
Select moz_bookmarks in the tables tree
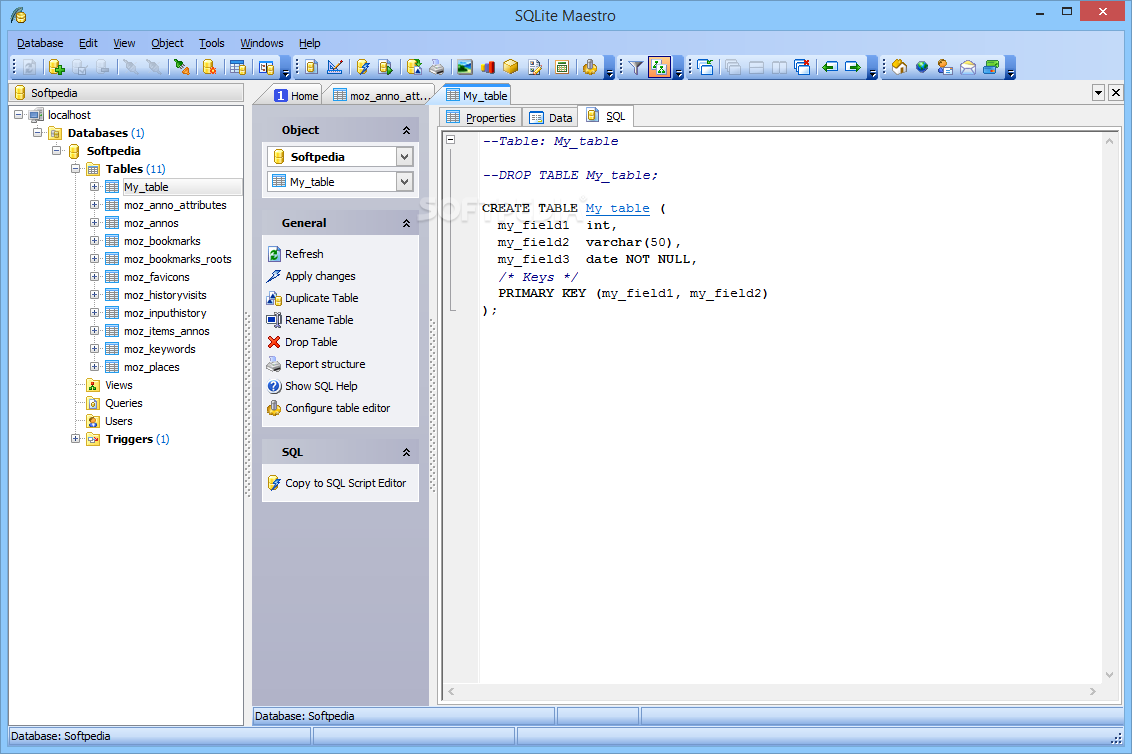pyautogui.click(x=162, y=241)
